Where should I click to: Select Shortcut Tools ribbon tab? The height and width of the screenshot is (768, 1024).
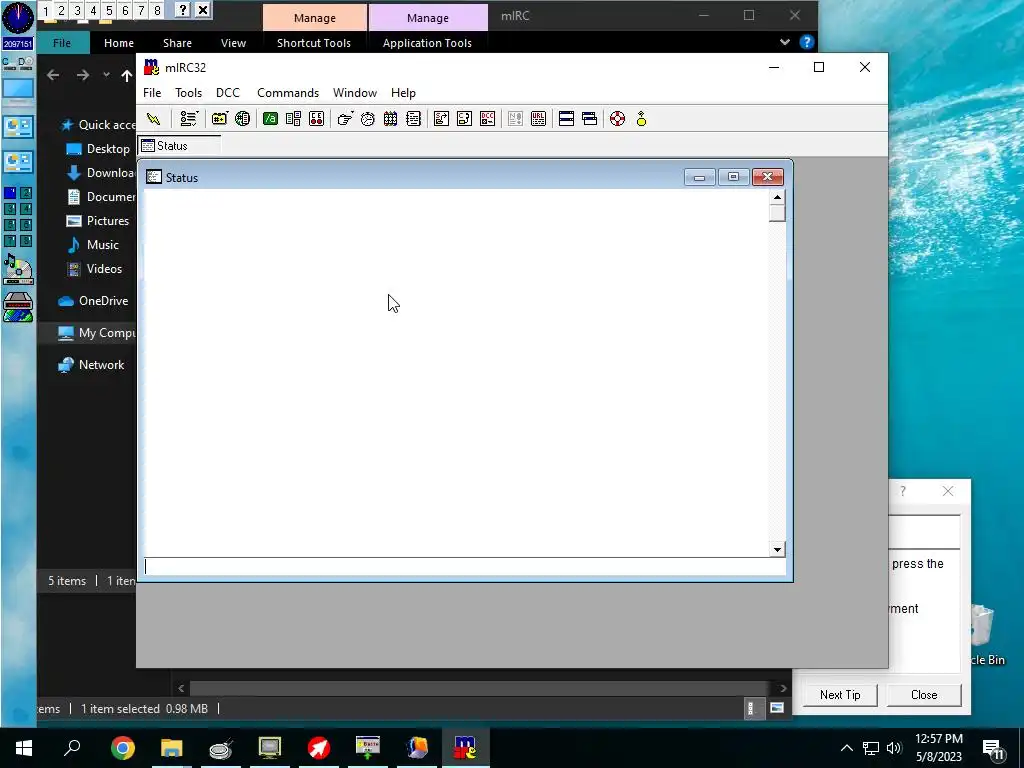(x=313, y=43)
